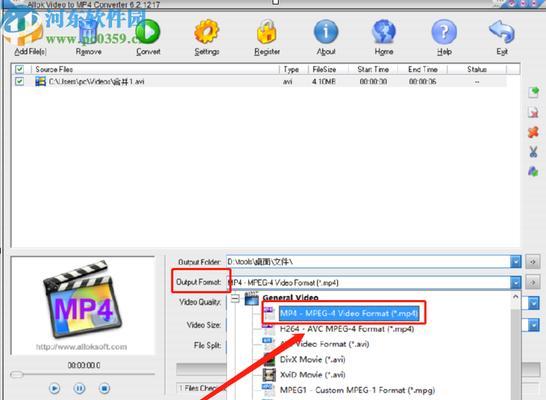This screenshot has width=546, height=400.
Task: Click the 4.10MB file size cell
Action: [324, 81]
